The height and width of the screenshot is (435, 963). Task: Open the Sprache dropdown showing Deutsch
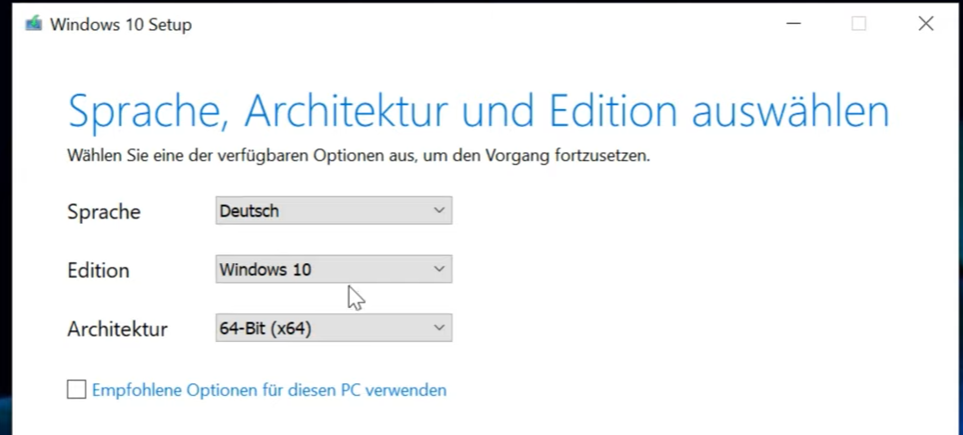coord(333,210)
